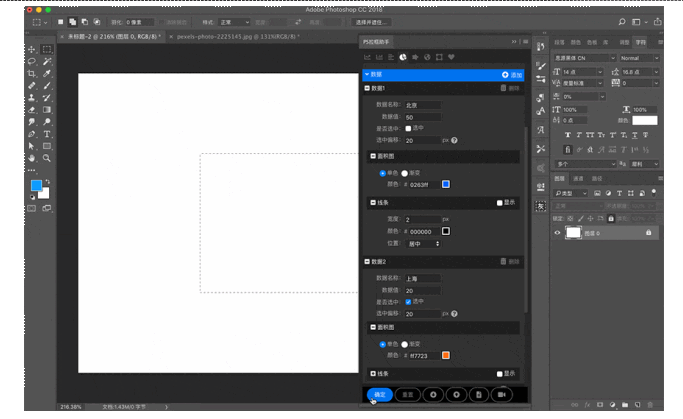
Task: Enable 显示 checkbox for 数据2 线条
Action: 500,374
